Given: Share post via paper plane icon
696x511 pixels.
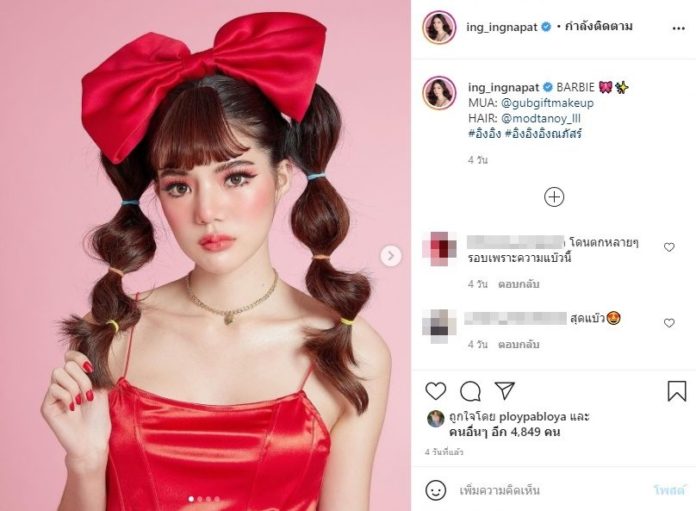Looking at the screenshot, I should click(505, 390).
